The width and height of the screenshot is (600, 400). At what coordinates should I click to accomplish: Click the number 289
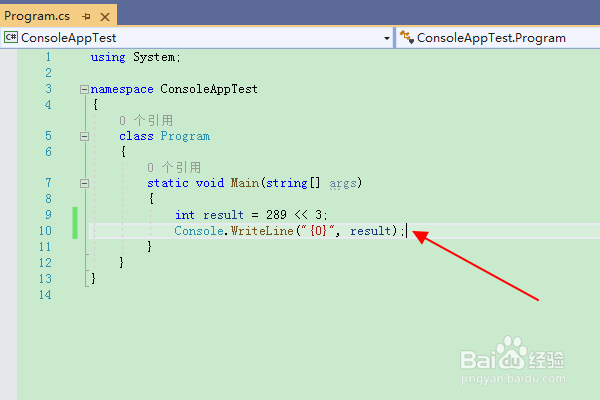pos(276,215)
